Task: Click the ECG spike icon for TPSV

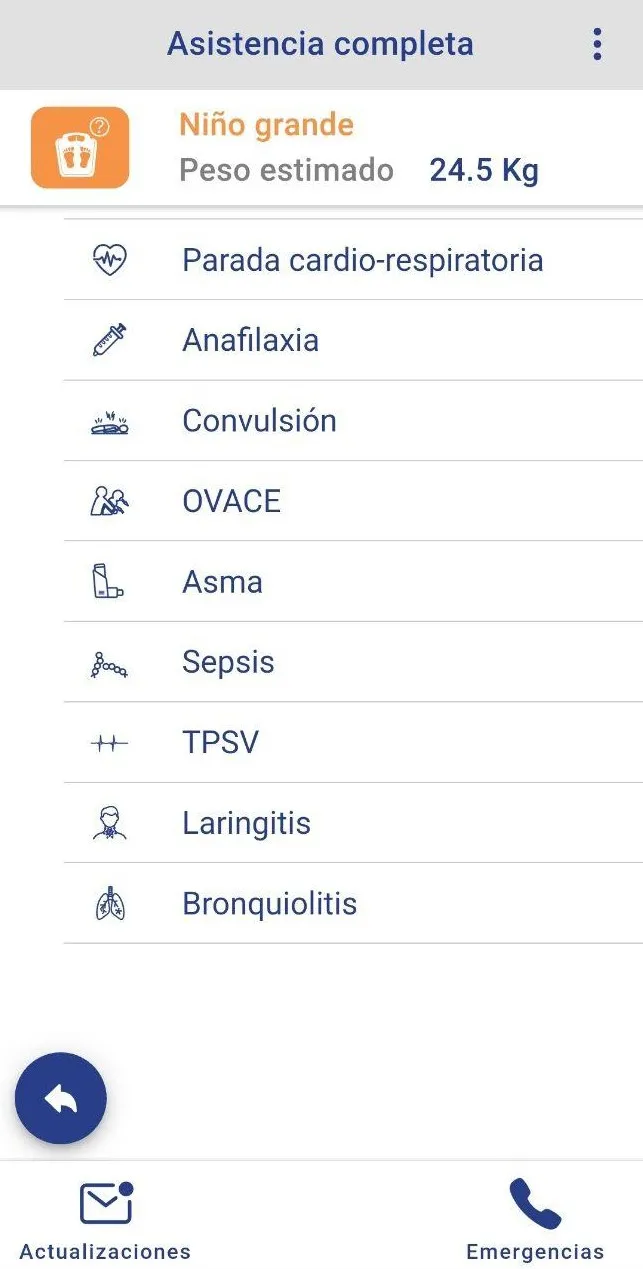Action: tap(109, 743)
